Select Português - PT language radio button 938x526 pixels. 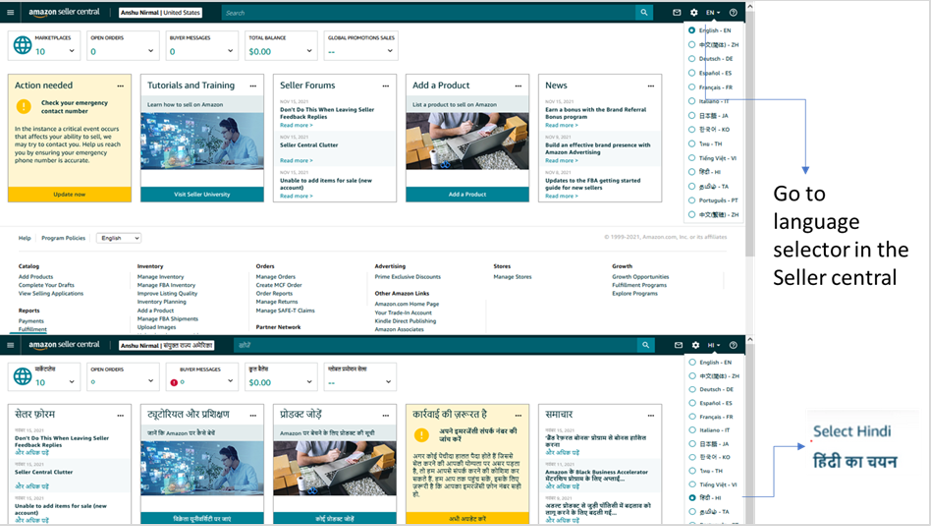tap(692, 200)
